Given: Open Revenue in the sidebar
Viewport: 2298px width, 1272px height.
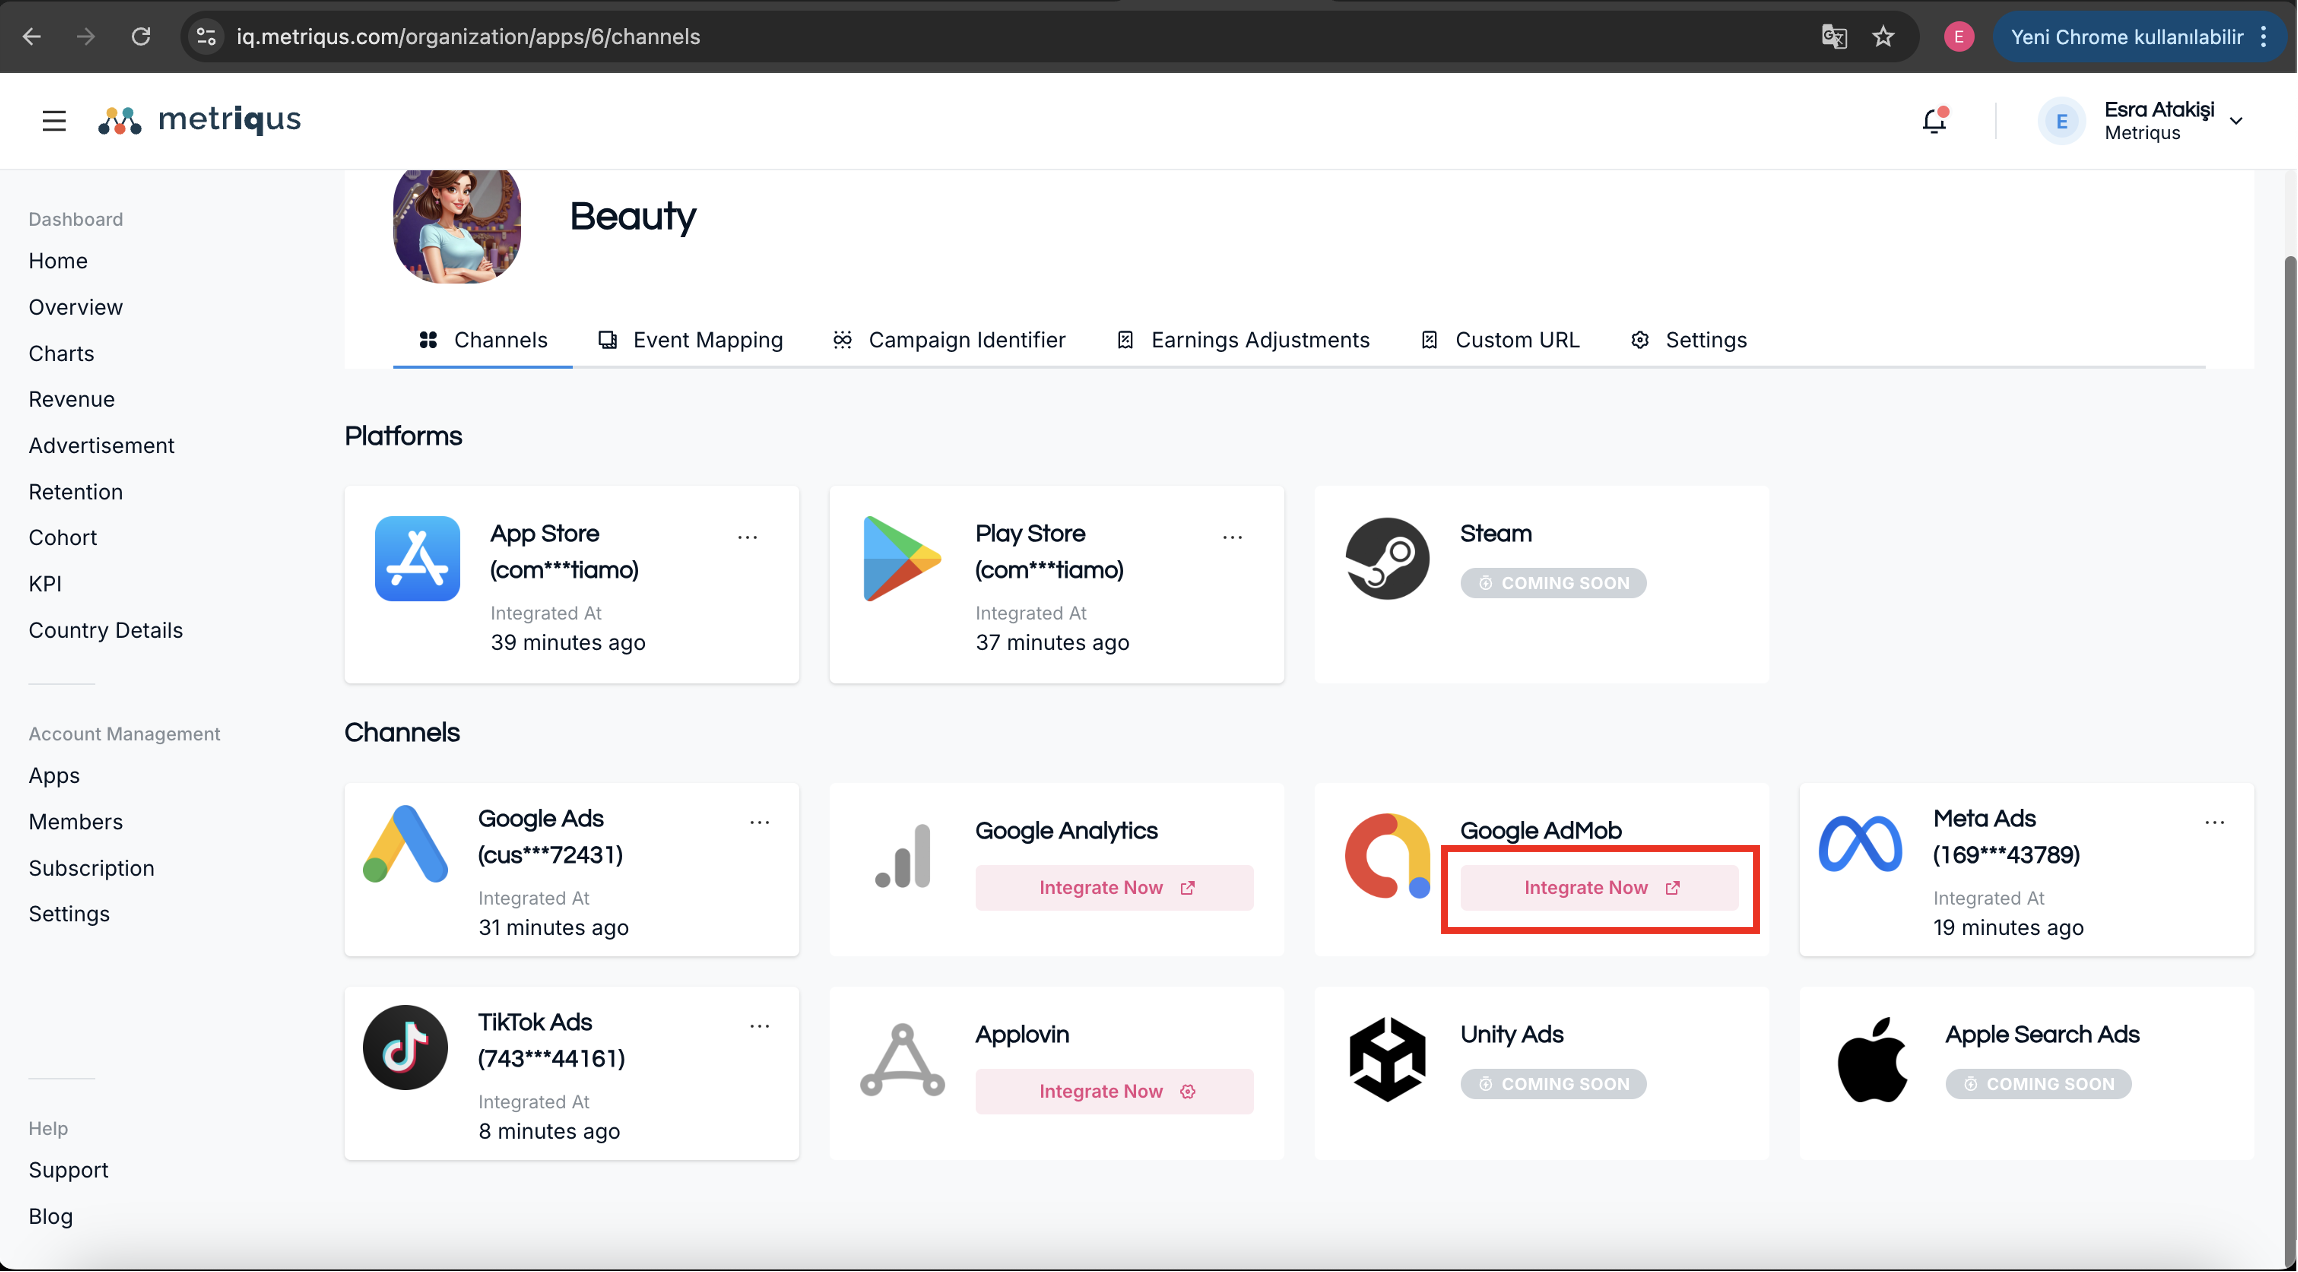Looking at the screenshot, I should point(72,400).
